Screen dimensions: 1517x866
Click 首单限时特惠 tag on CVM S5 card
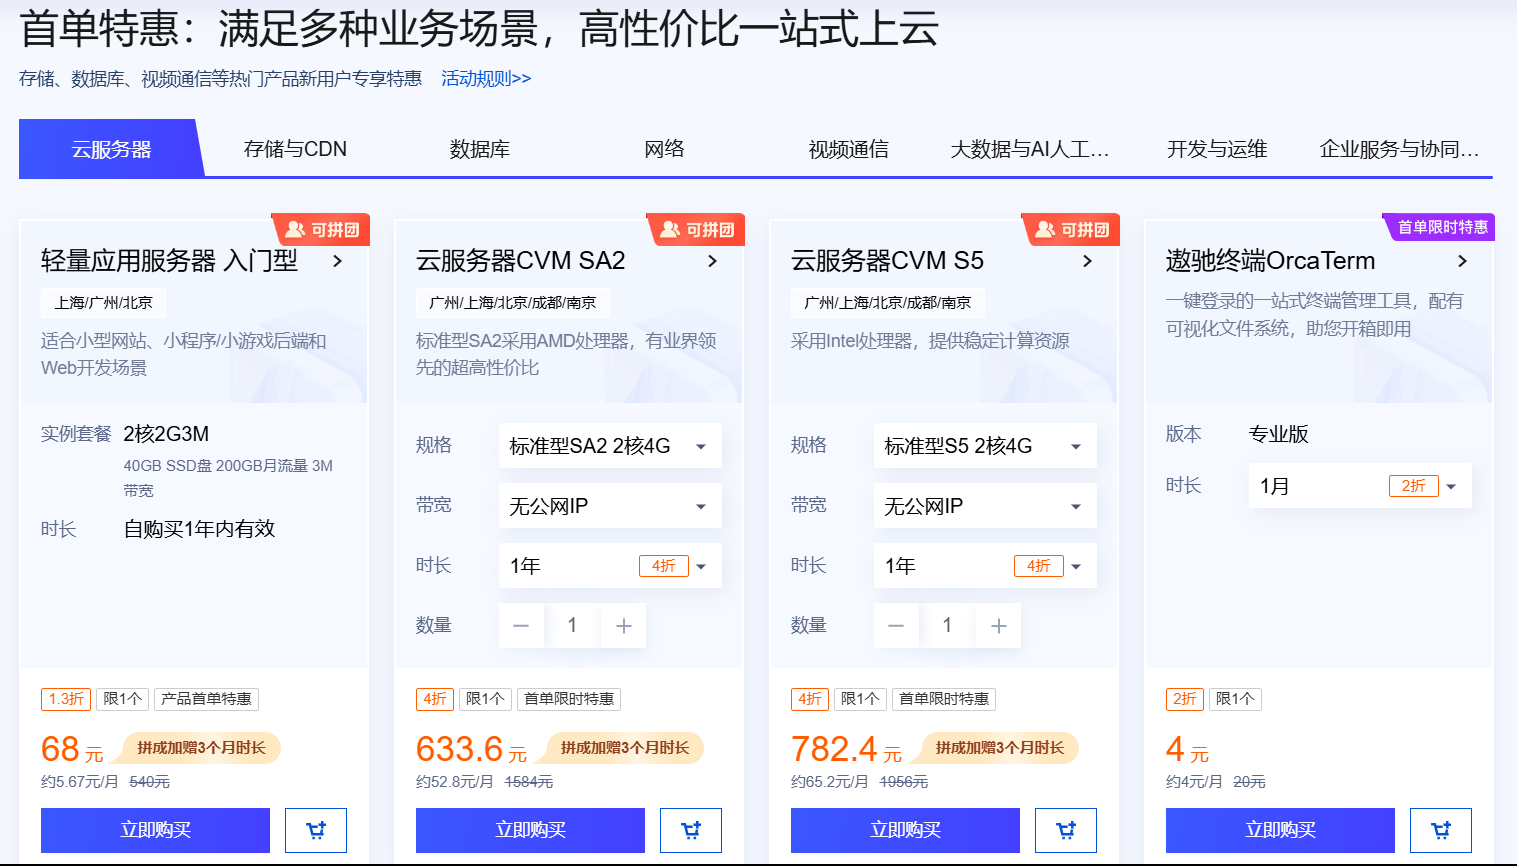click(x=944, y=699)
